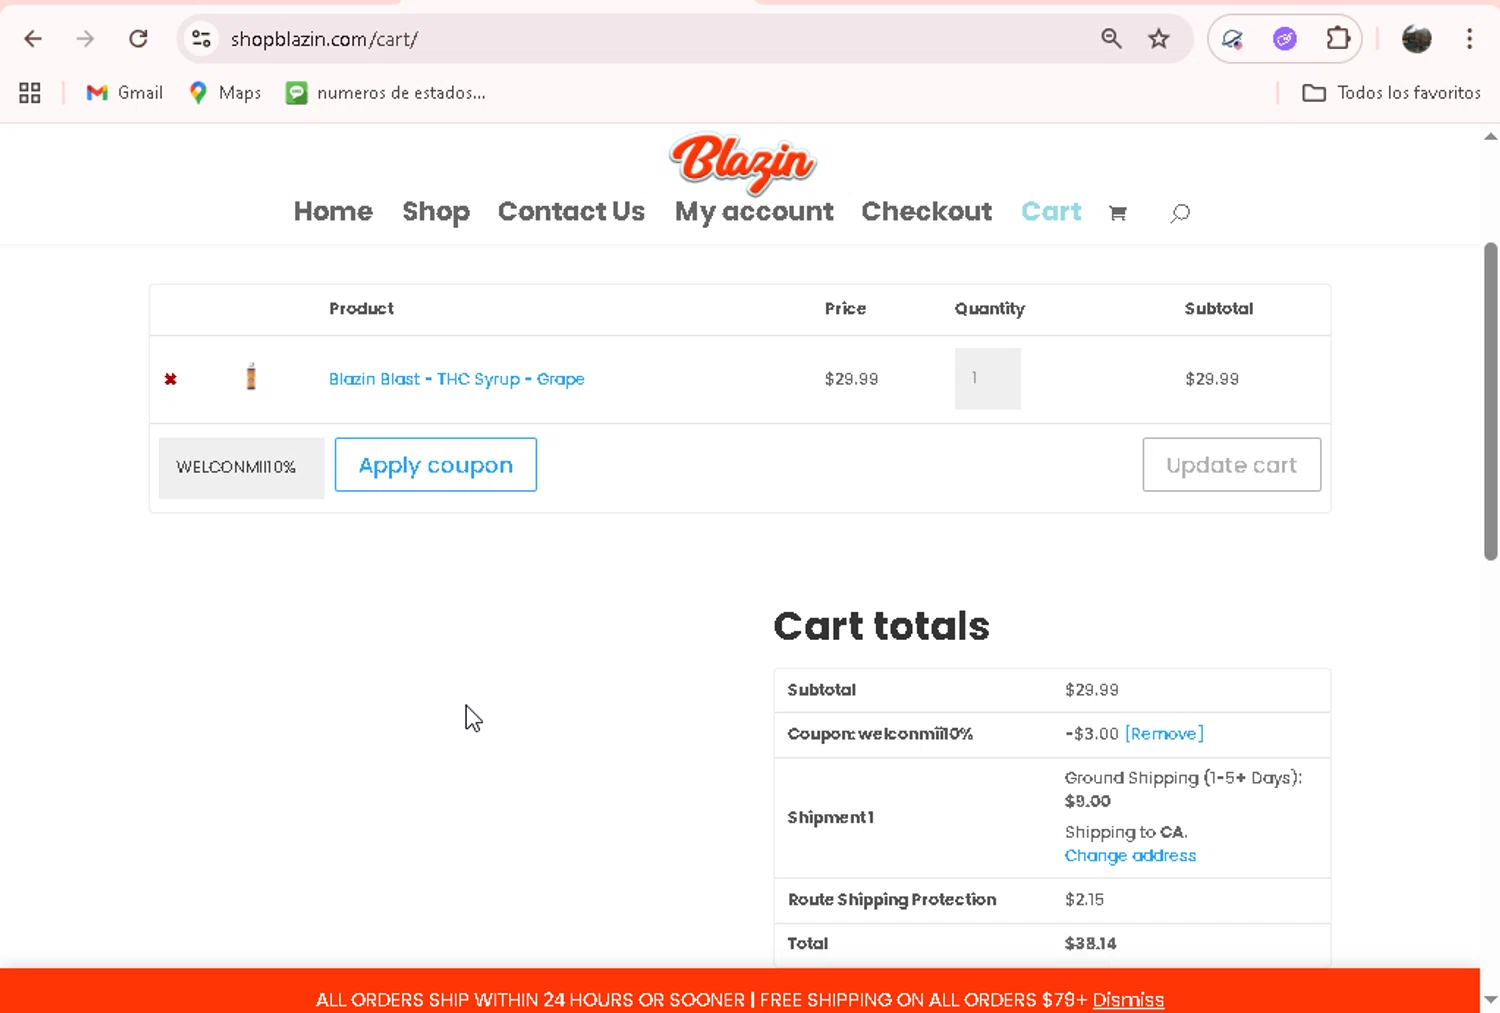The height and width of the screenshot is (1013, 1500).
Task: Proceed to the Checkout page
Action: (x=927, y=212)
